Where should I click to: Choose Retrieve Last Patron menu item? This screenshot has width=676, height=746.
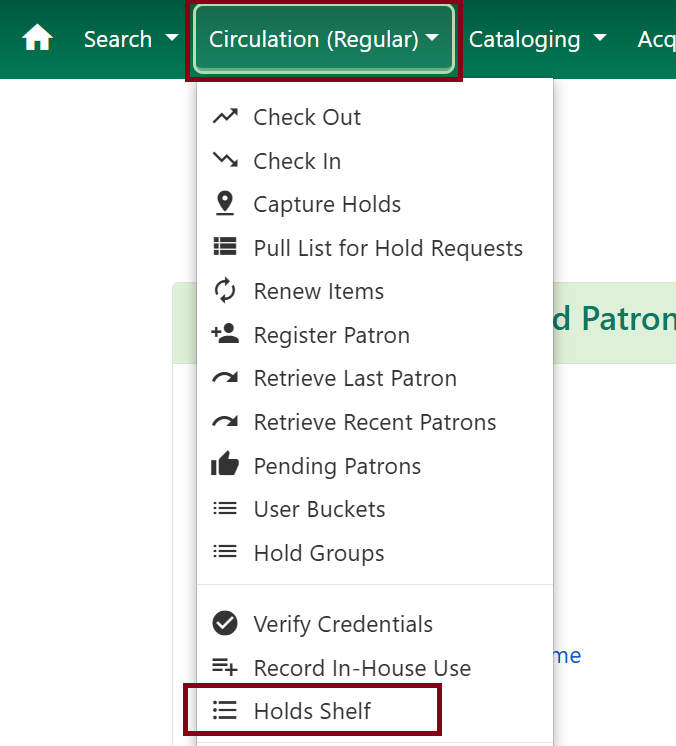[x=355, y=378]
